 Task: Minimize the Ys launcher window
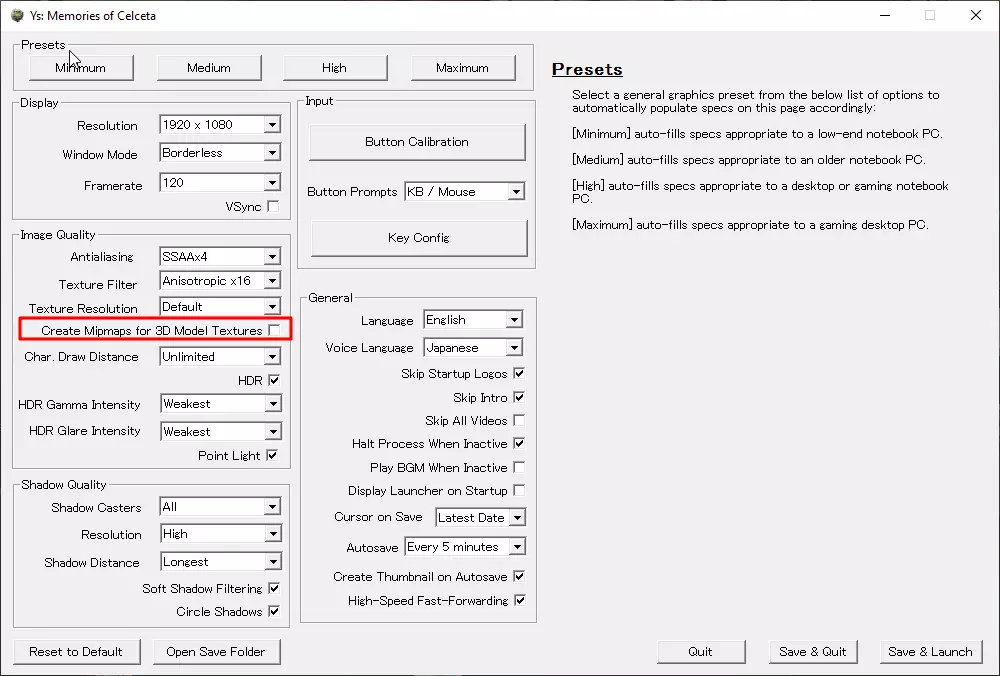point(885,15)
